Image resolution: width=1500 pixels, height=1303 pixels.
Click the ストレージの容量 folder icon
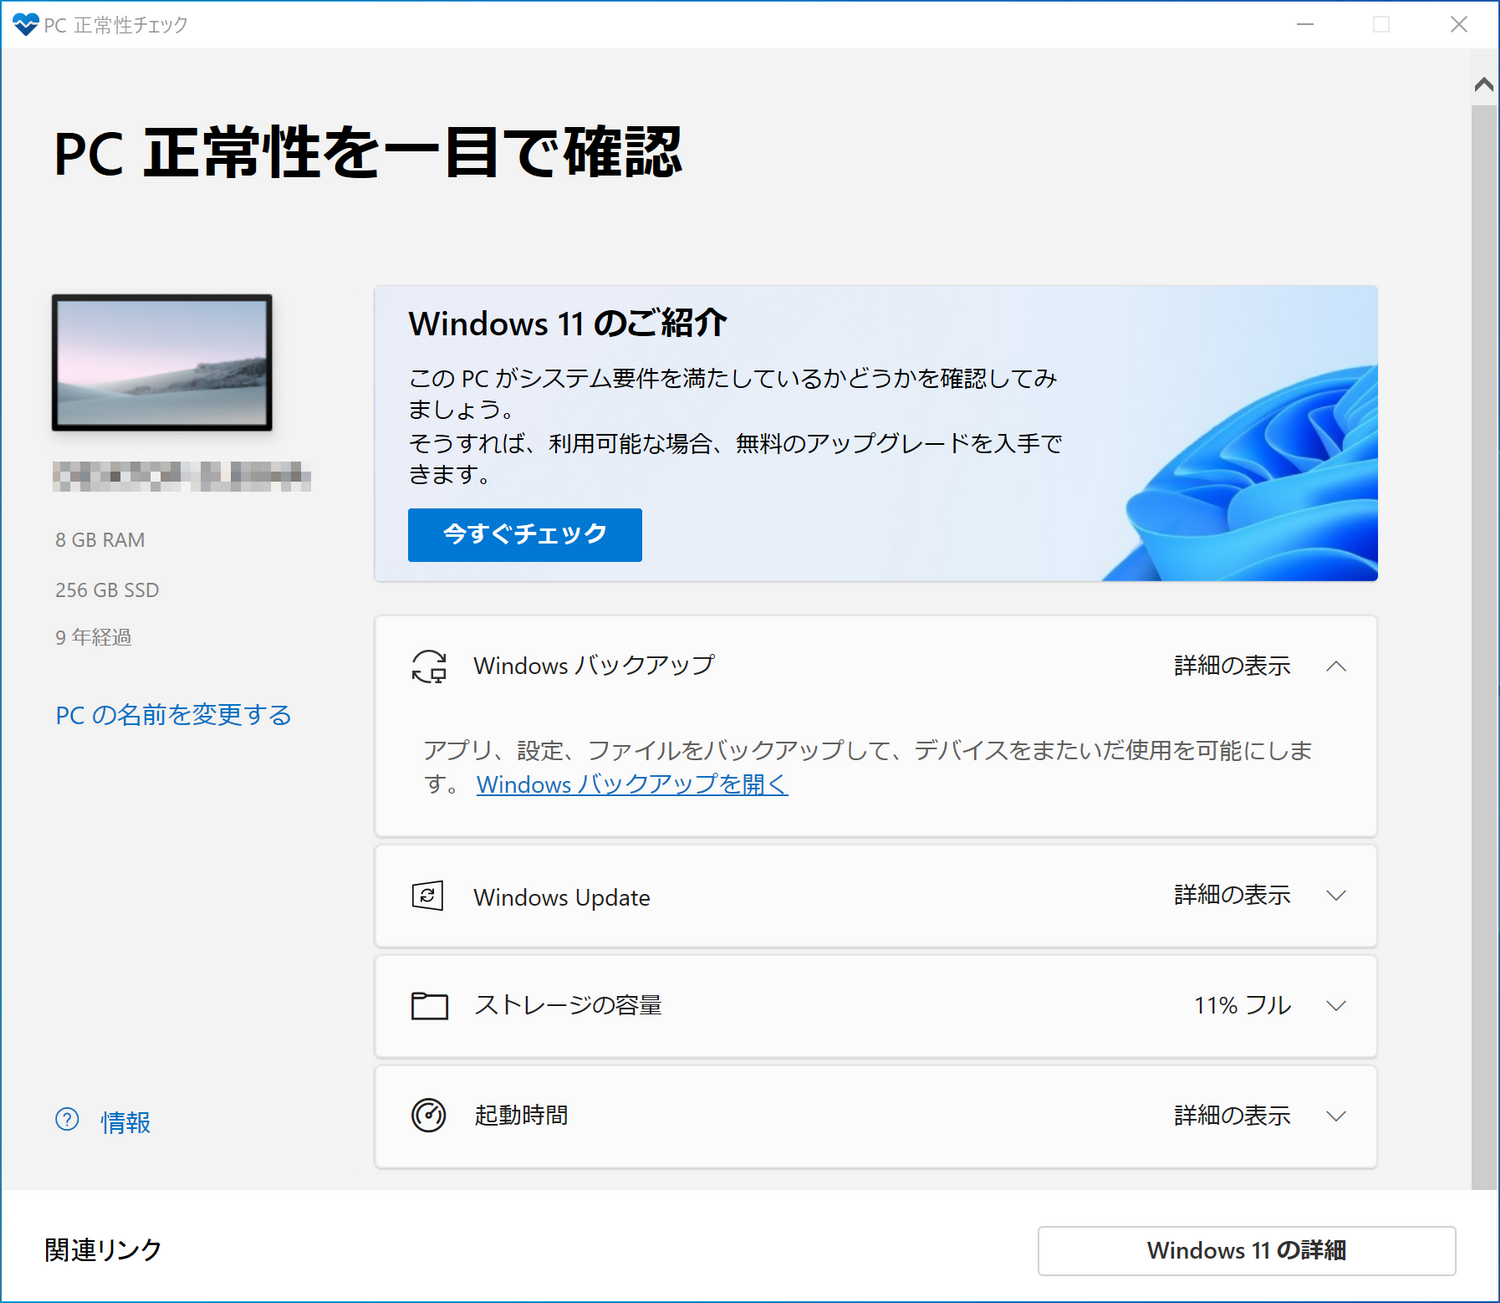[x=429, y=1006]
